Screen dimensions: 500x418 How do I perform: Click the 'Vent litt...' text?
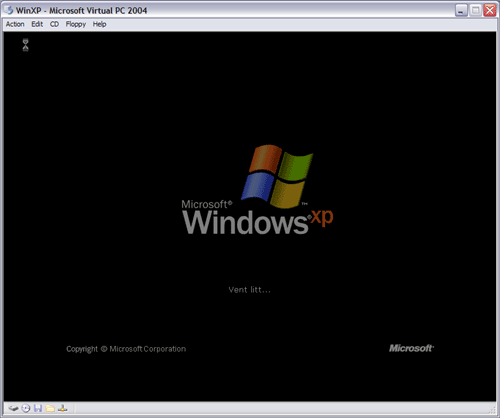(249, 290)
